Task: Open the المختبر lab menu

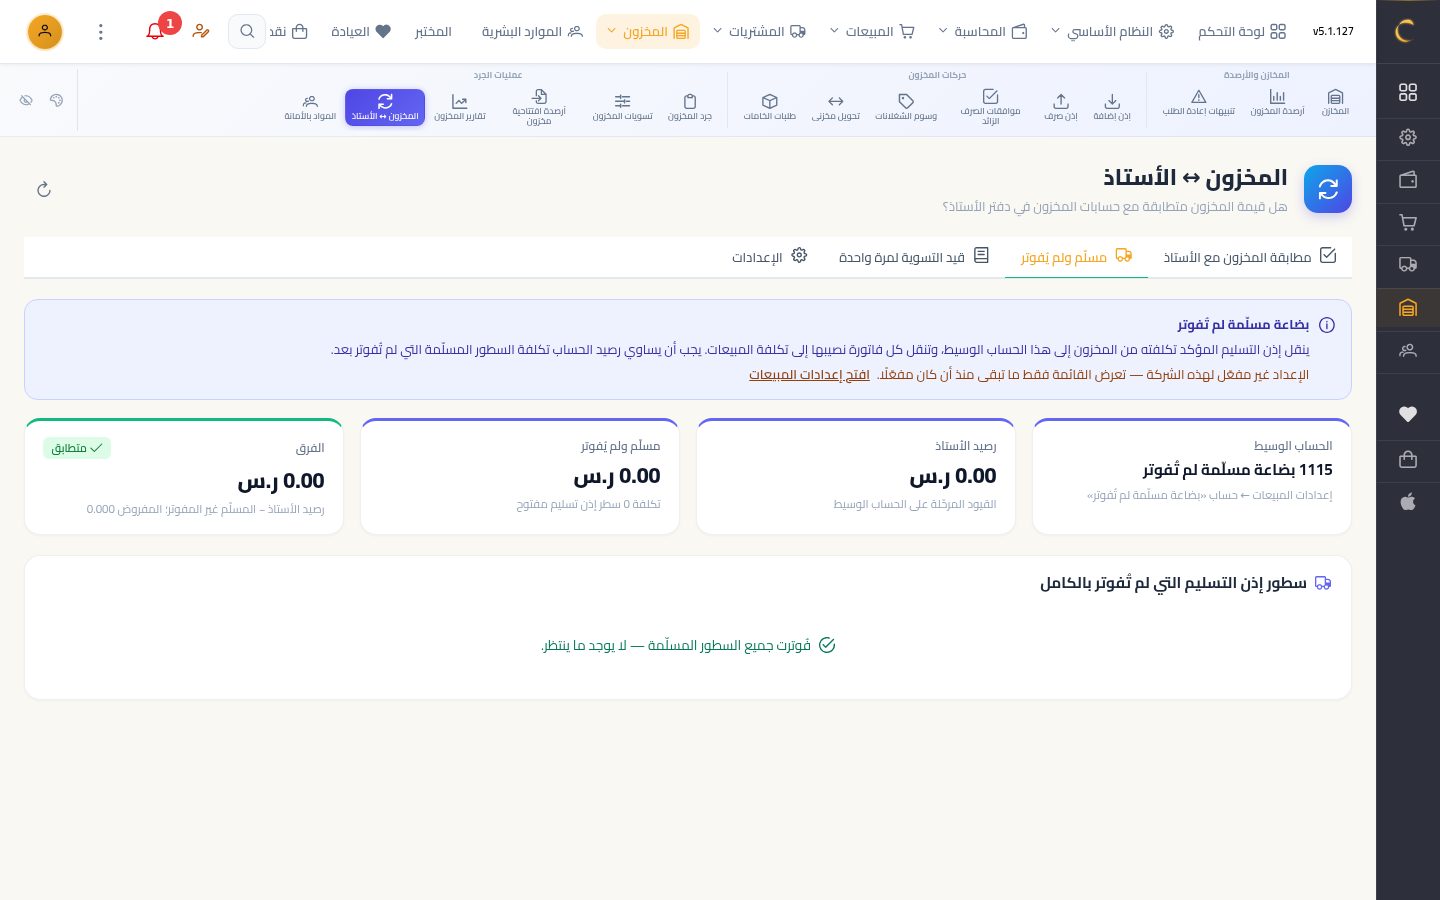Action: (x=433, y=31)
